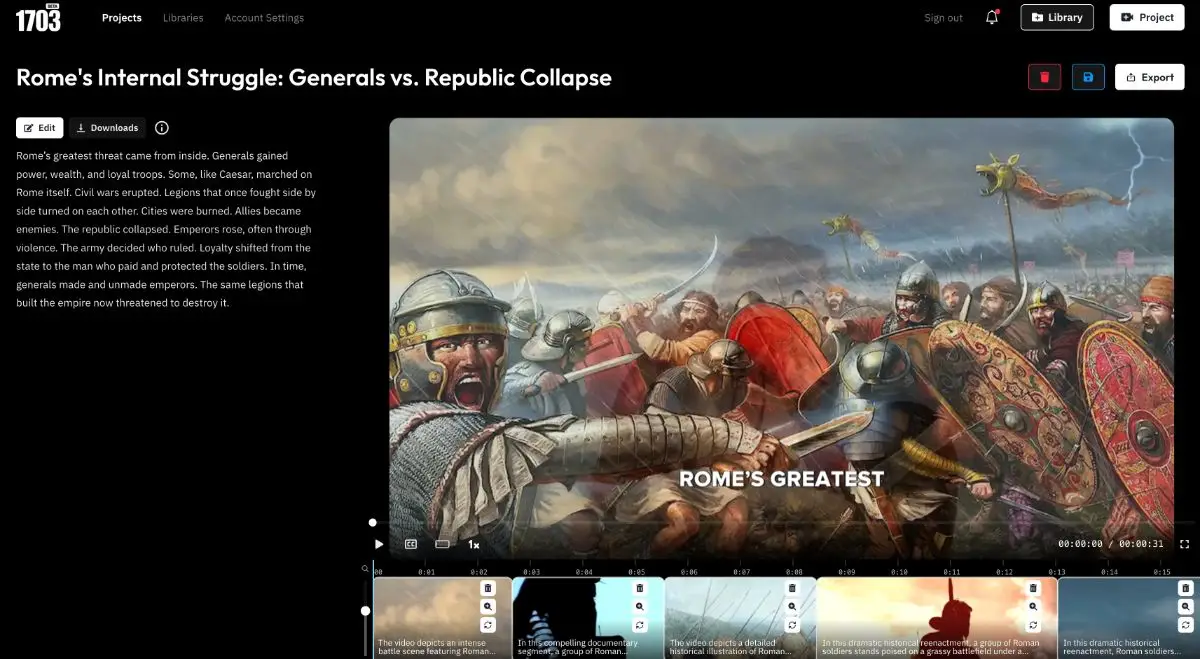The height and width of the screenshot is (659, 1200).
Task: Toggle closed captions on the video
Action: [x=410, y=544]
